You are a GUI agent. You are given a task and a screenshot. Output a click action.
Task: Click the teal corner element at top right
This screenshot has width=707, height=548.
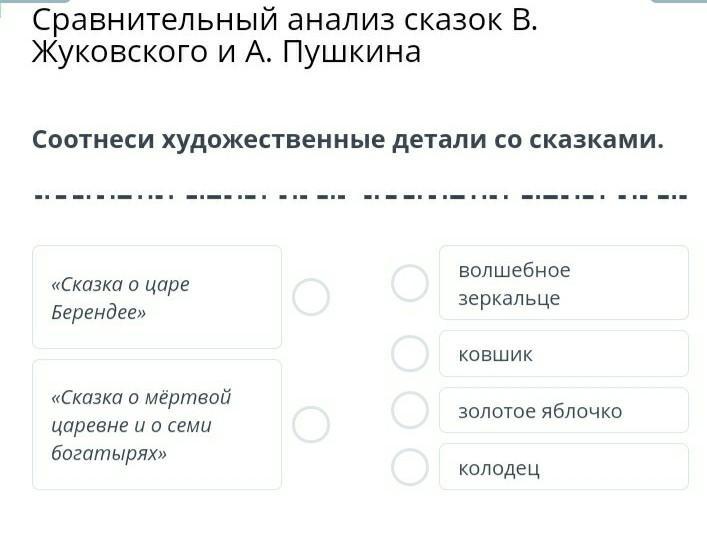(680, 2)
